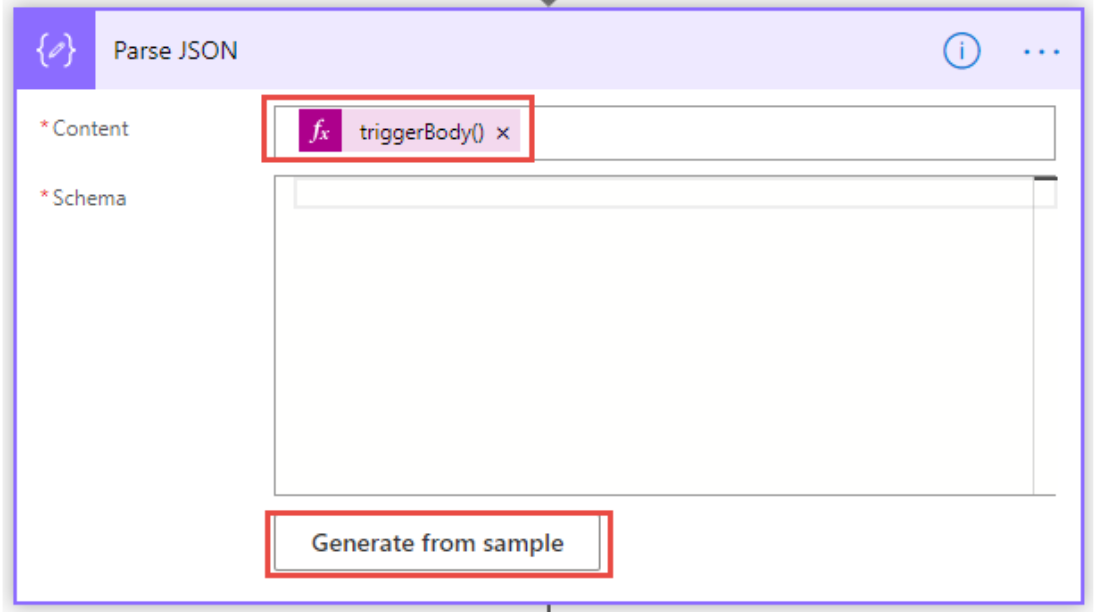This screenshot has width=1094, height=615.
Task: Click the scrollbar marker atop the Schema editor
Action: click(1045, 179)
